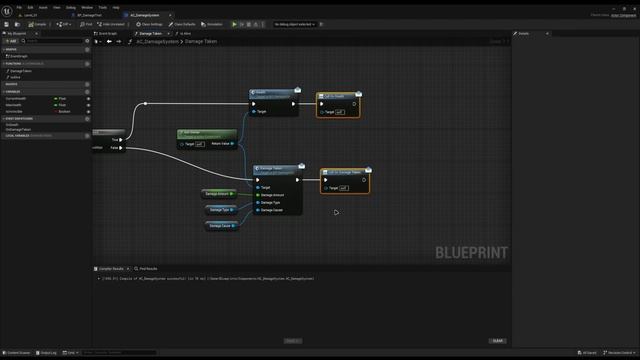Image resolution: width=640 pixels, height=360 pixels.
Task: Select EventGraph in the Graphs list
Action: tap(17, 56)
